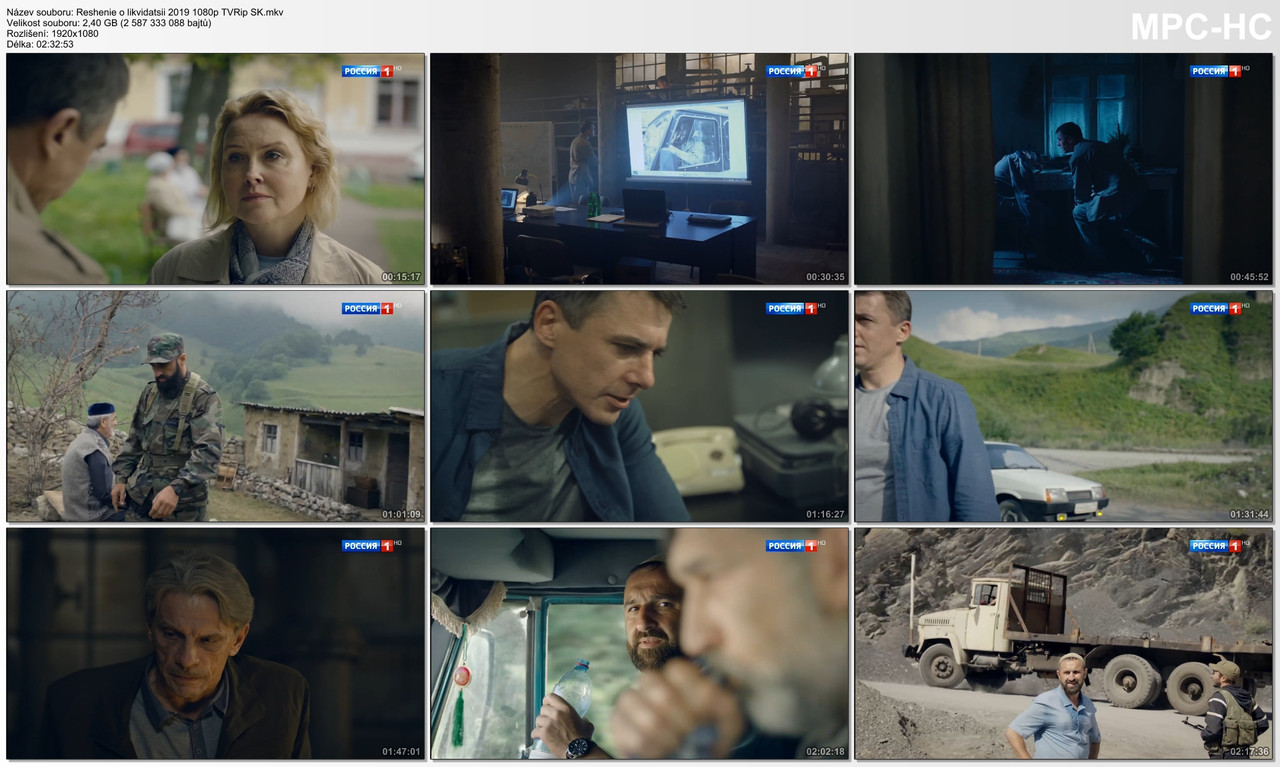Open the thumbnail timestamped 01:31:44
The image size is (1280, 767).
[x=1063, y=406]
